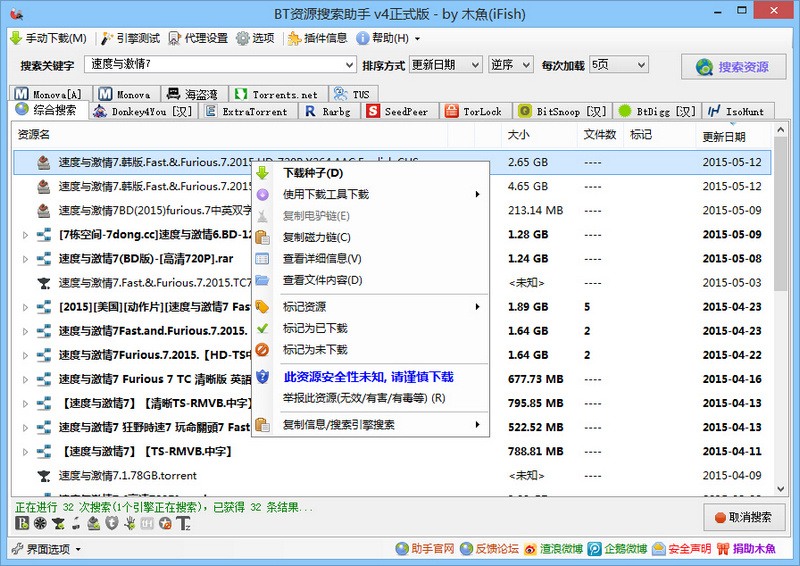This screenshot has height=566, width=800.
Task: Select the 速度与激情7.Fast.&.Furious.7.2015.TC row
Action: coord(392,283)
